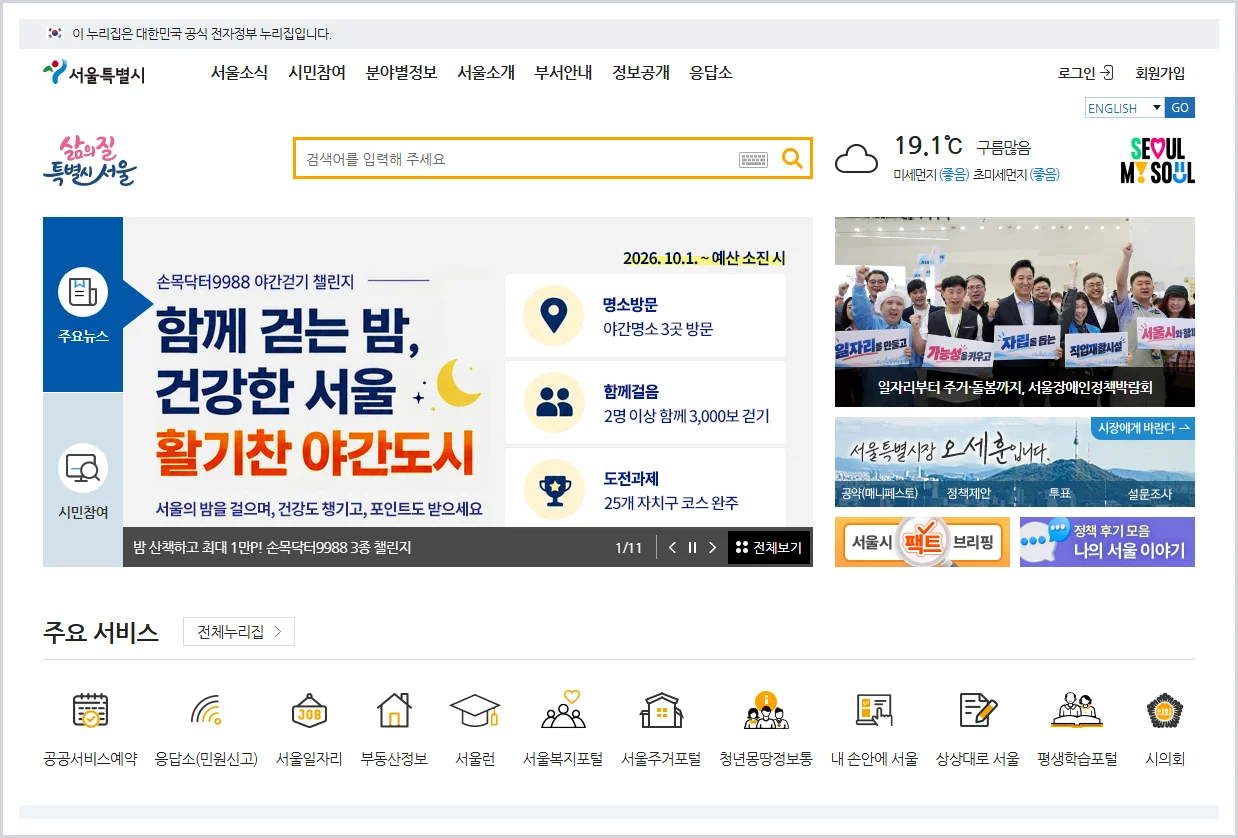Click the 전체보기 button on banner
The width and height of the screenshot is (1238, 838).
(x=769, y=548)
